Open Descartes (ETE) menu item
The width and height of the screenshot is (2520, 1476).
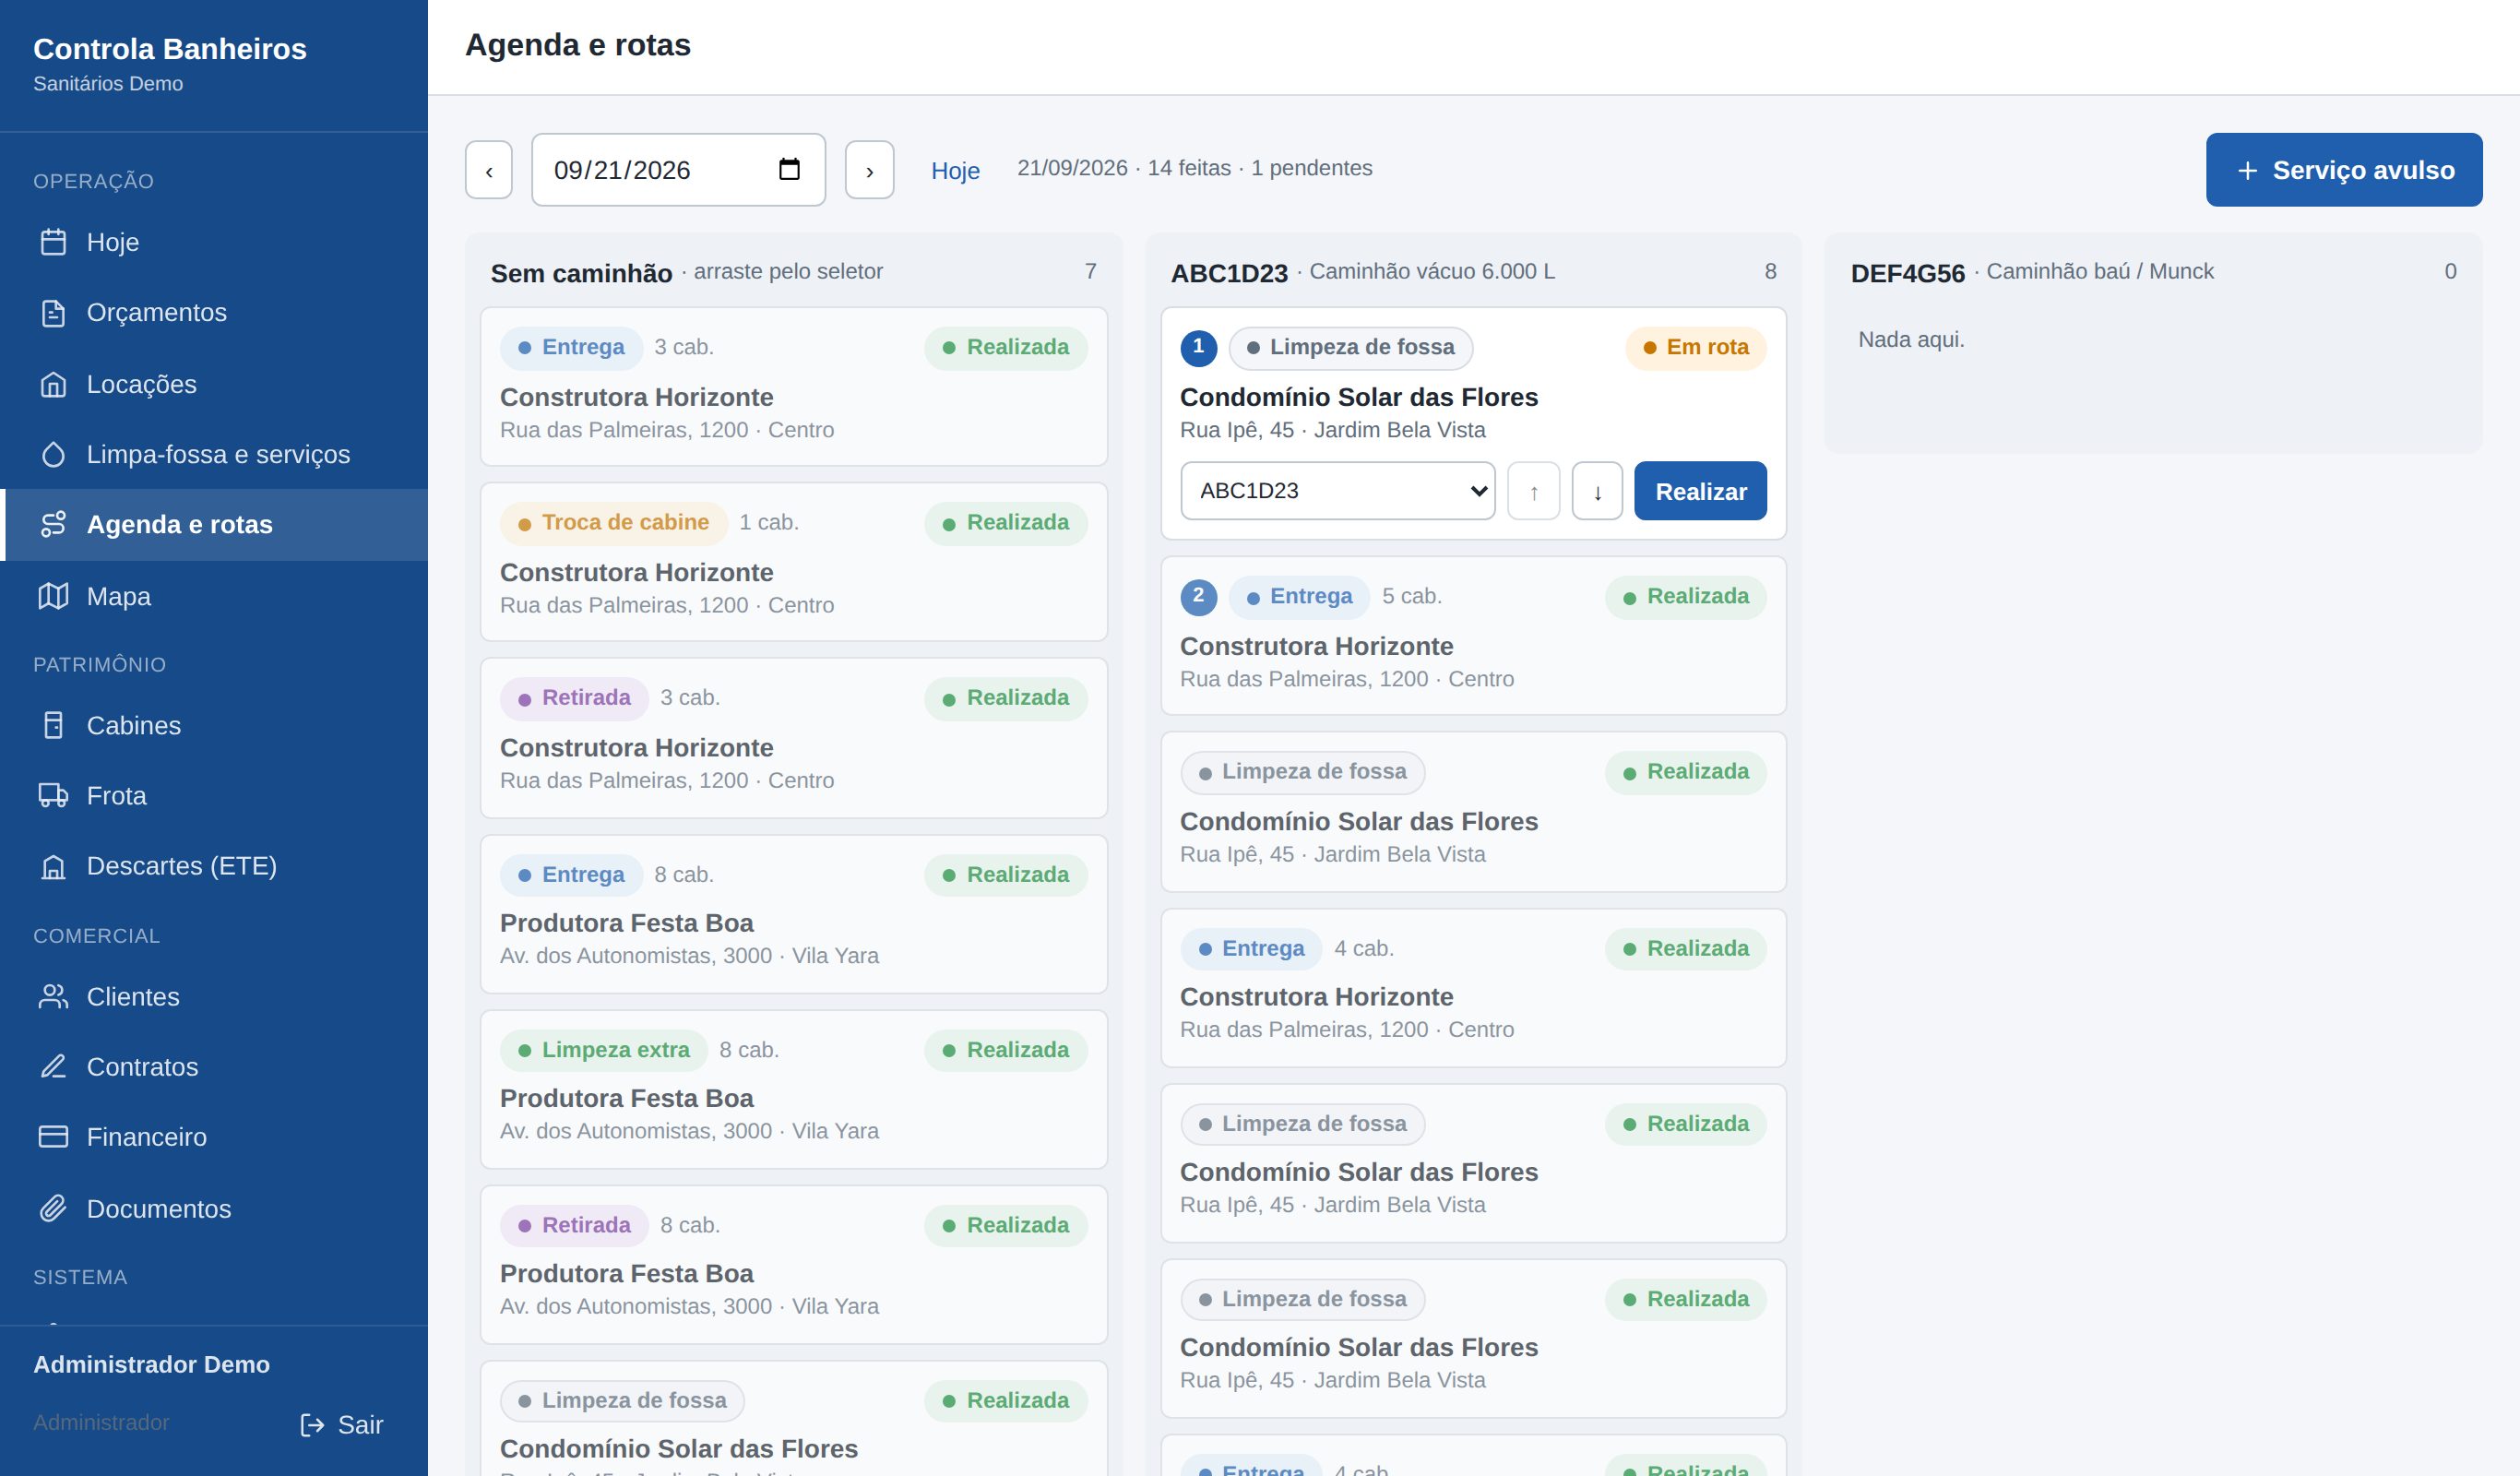pos(214,866)
